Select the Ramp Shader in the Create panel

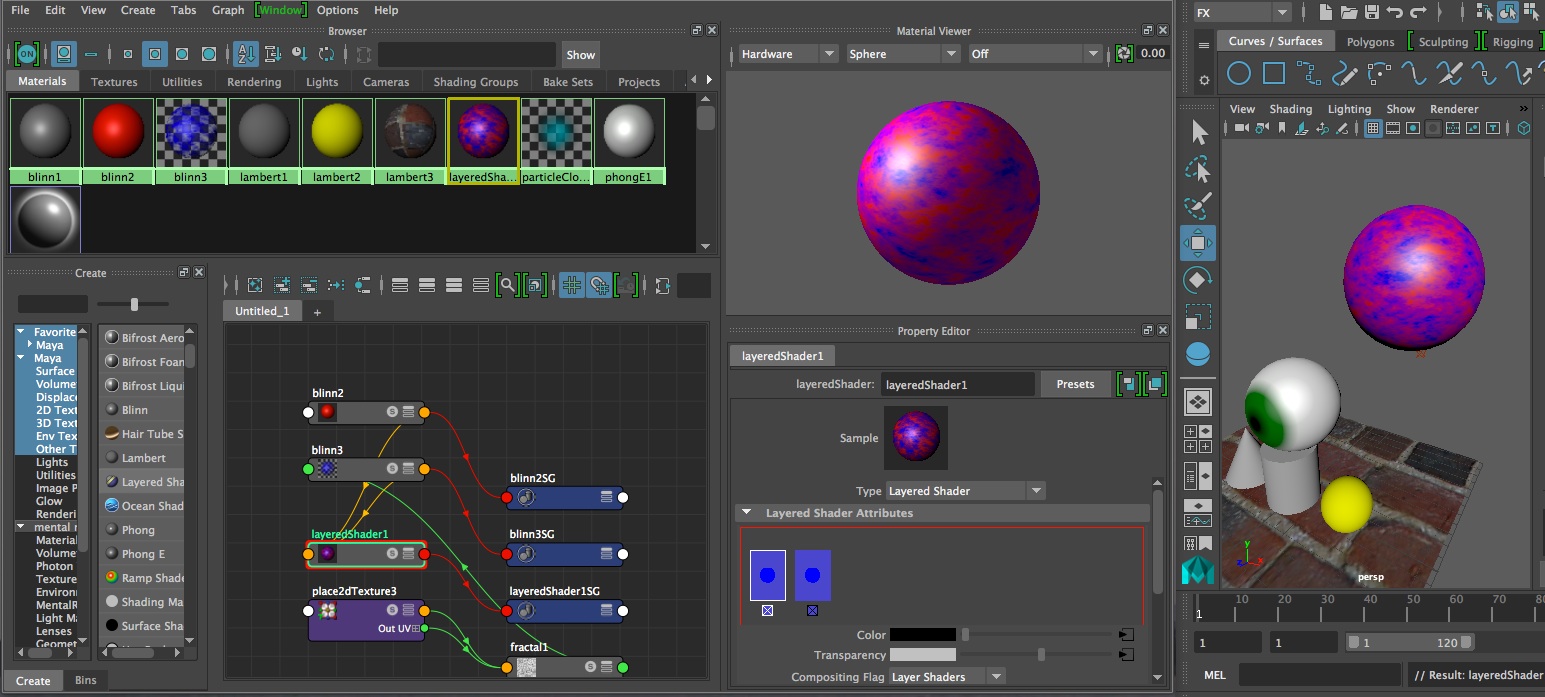(x=145, y=578)
